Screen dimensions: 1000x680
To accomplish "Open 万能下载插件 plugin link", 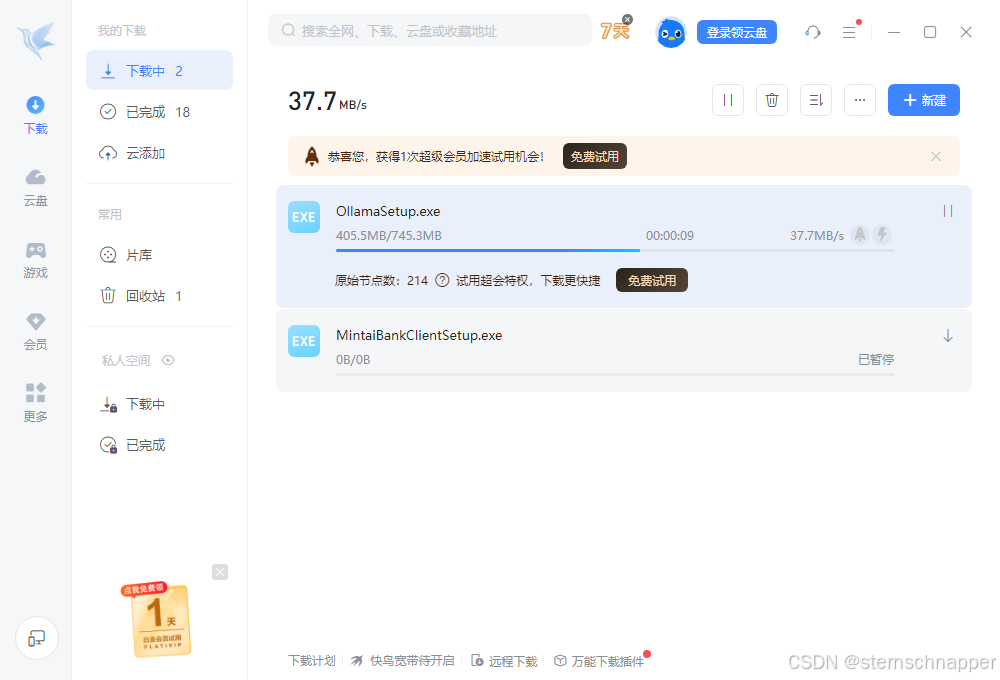I will 599,661.
